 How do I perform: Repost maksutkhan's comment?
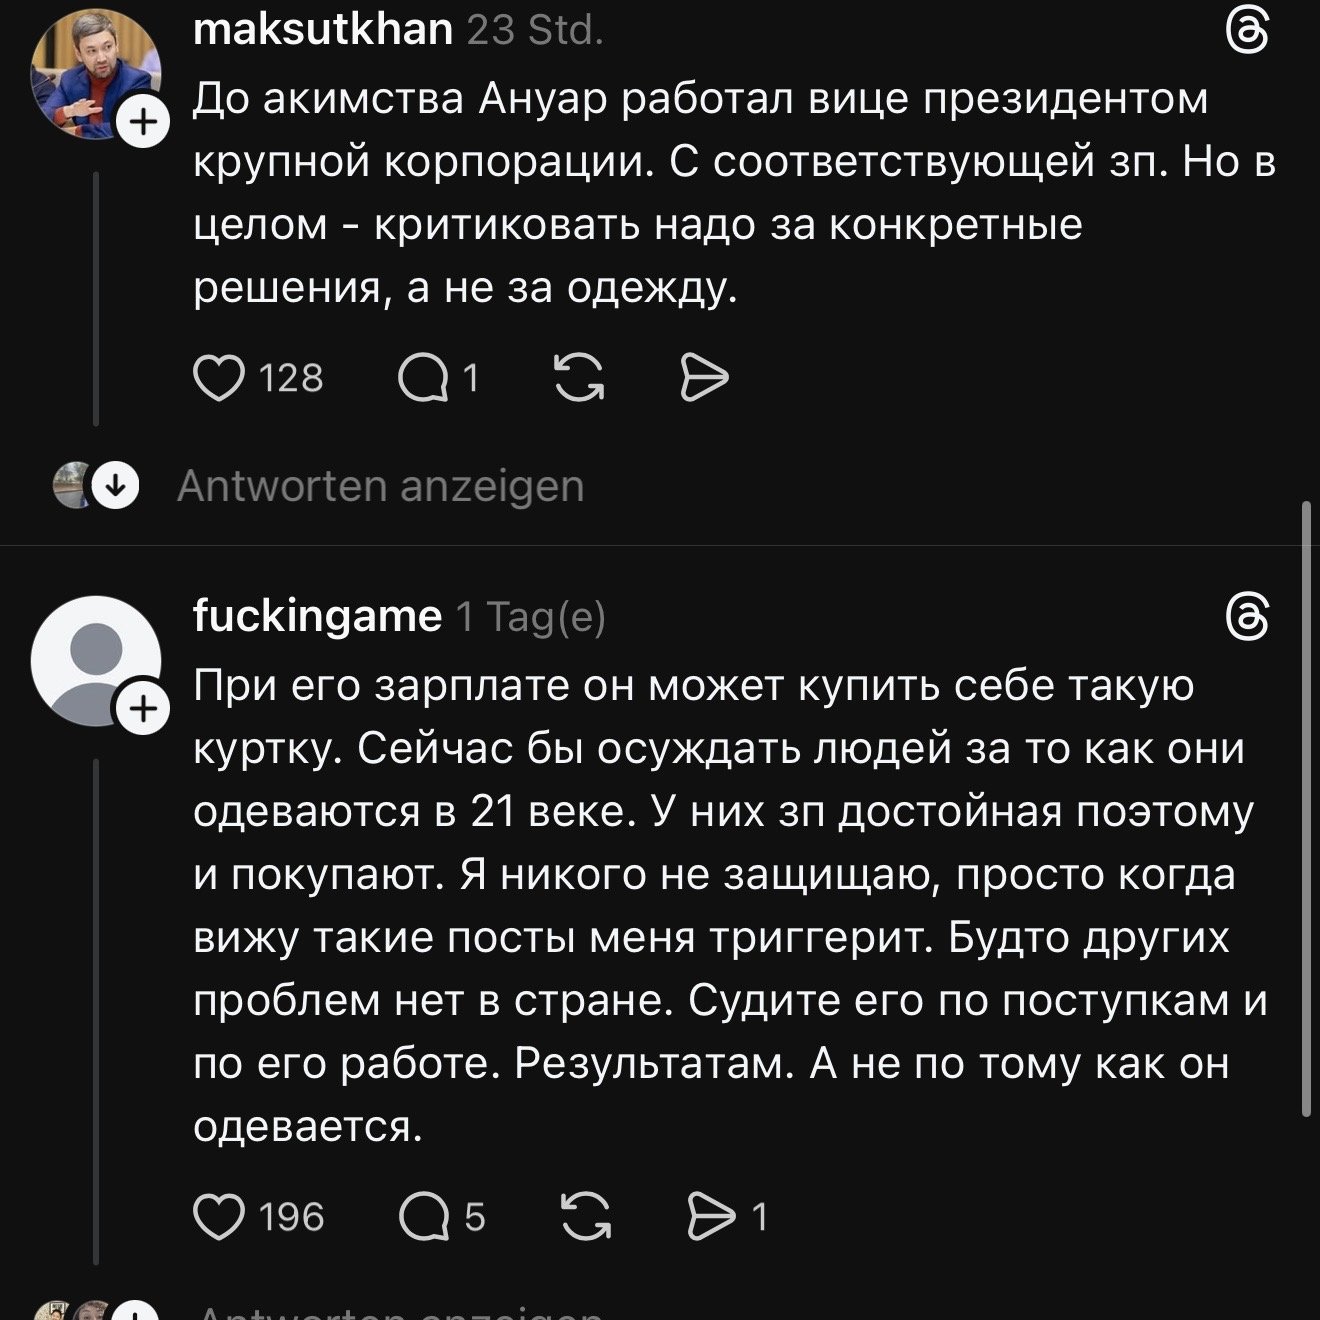coord(579,378)
